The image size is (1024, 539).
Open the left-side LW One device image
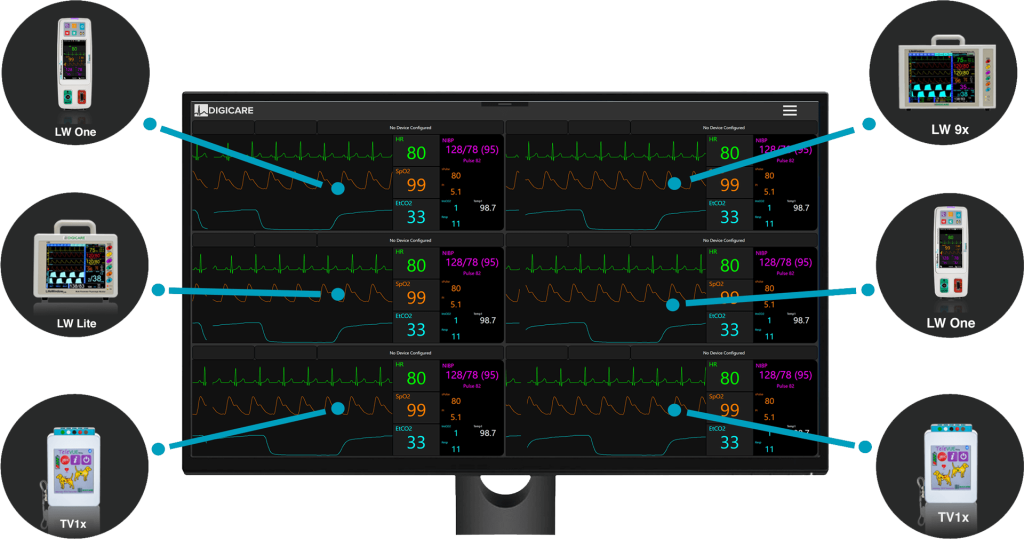click(x=74, y=63)
